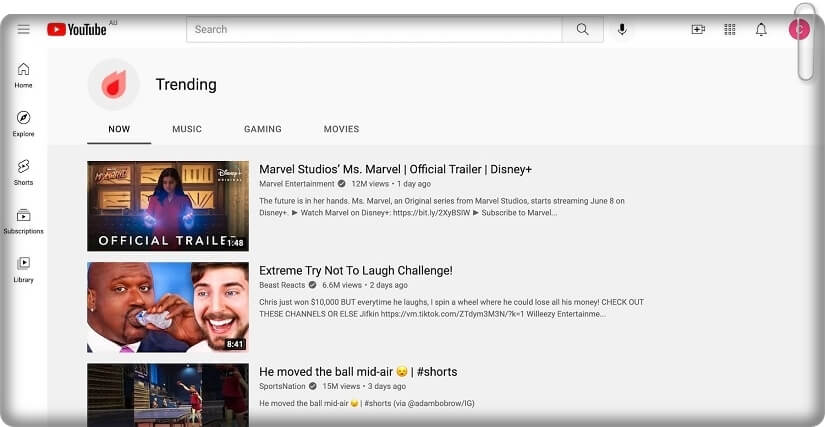The height and width of the screenshot is (427, 825).
Task: Click the page scrollbar thumb
Action: [806, 42]
